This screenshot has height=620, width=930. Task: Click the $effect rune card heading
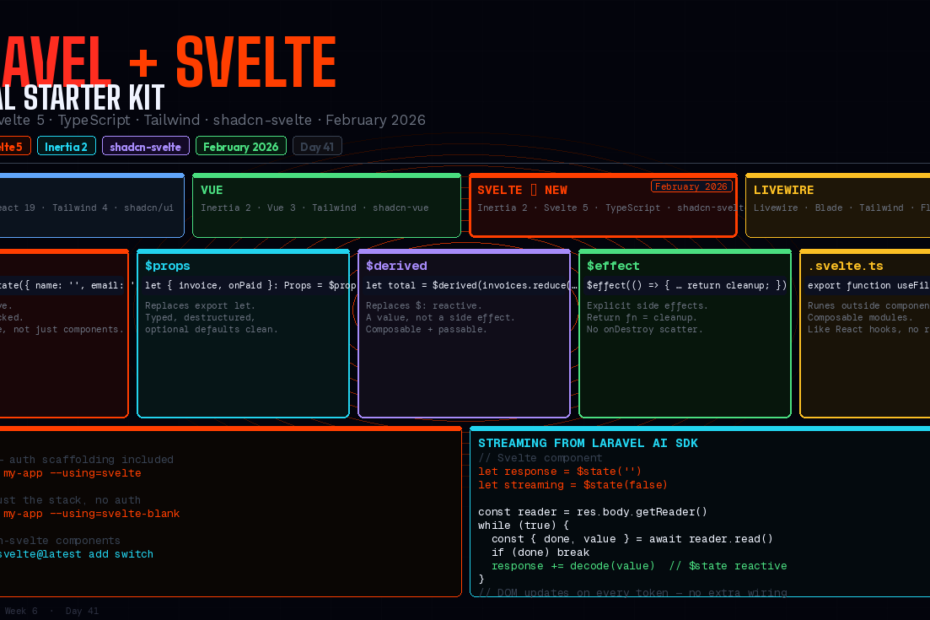click(x=614, y=266)
